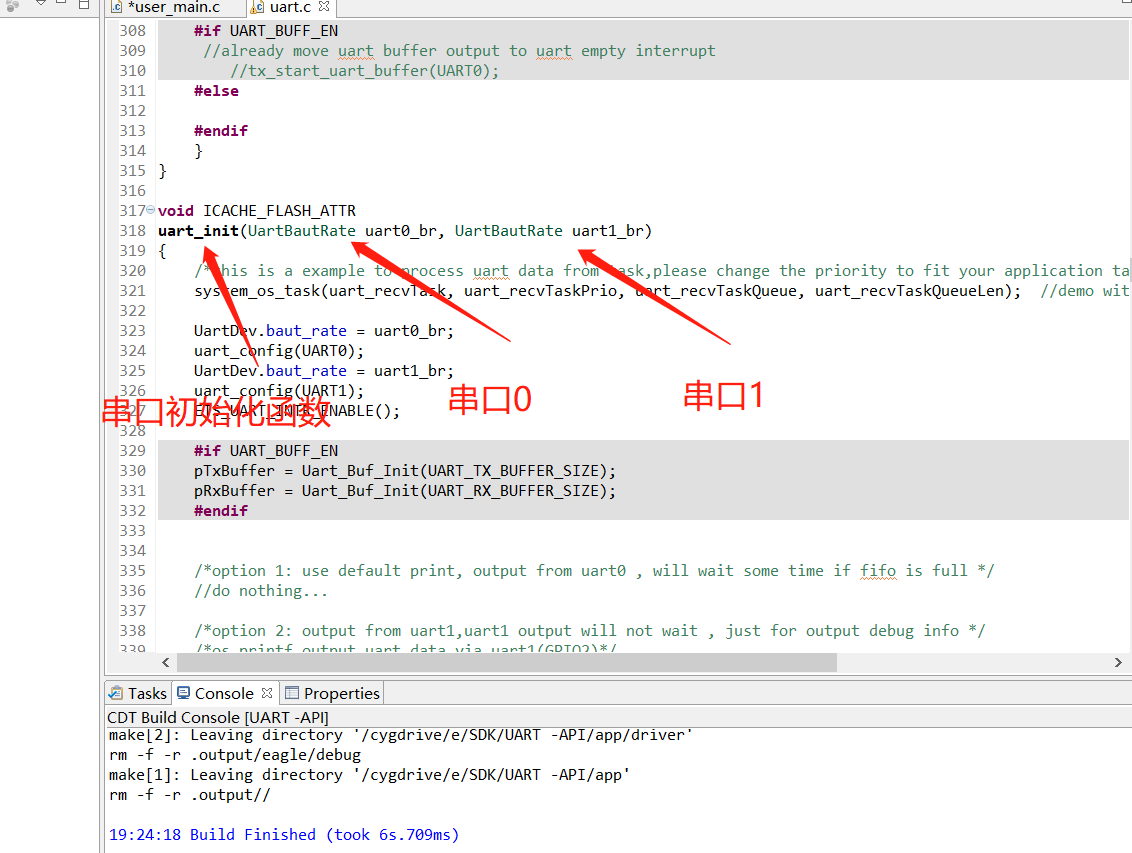Select the Console view tab
1132x853 pixels.
[x=224, y=694]
